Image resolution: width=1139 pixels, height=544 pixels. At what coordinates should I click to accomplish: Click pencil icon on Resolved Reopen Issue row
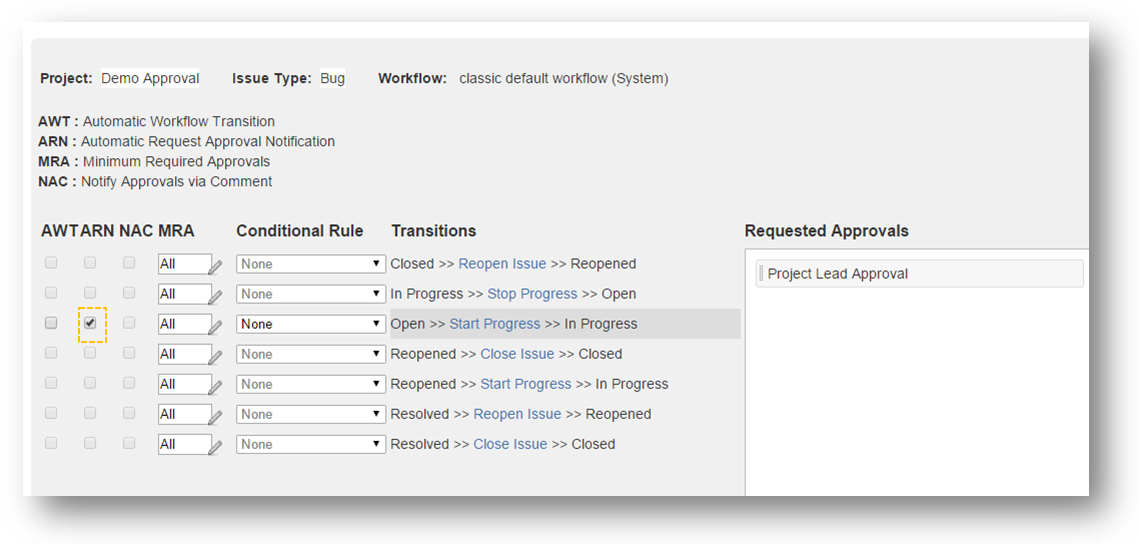coord(215,416)
